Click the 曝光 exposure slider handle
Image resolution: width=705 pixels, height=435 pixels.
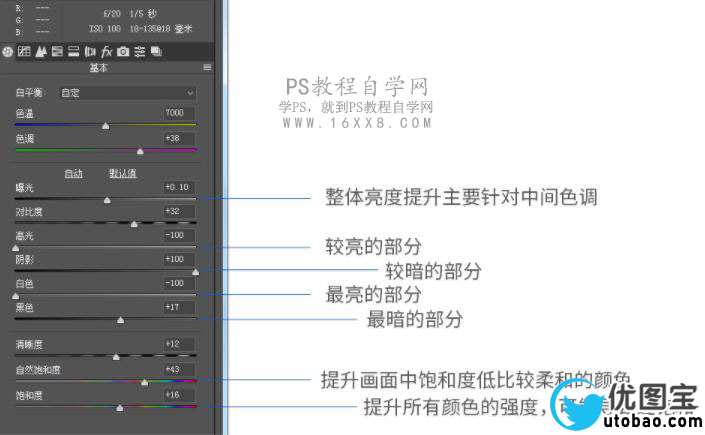pyautogui.click(x=107, y=200)
